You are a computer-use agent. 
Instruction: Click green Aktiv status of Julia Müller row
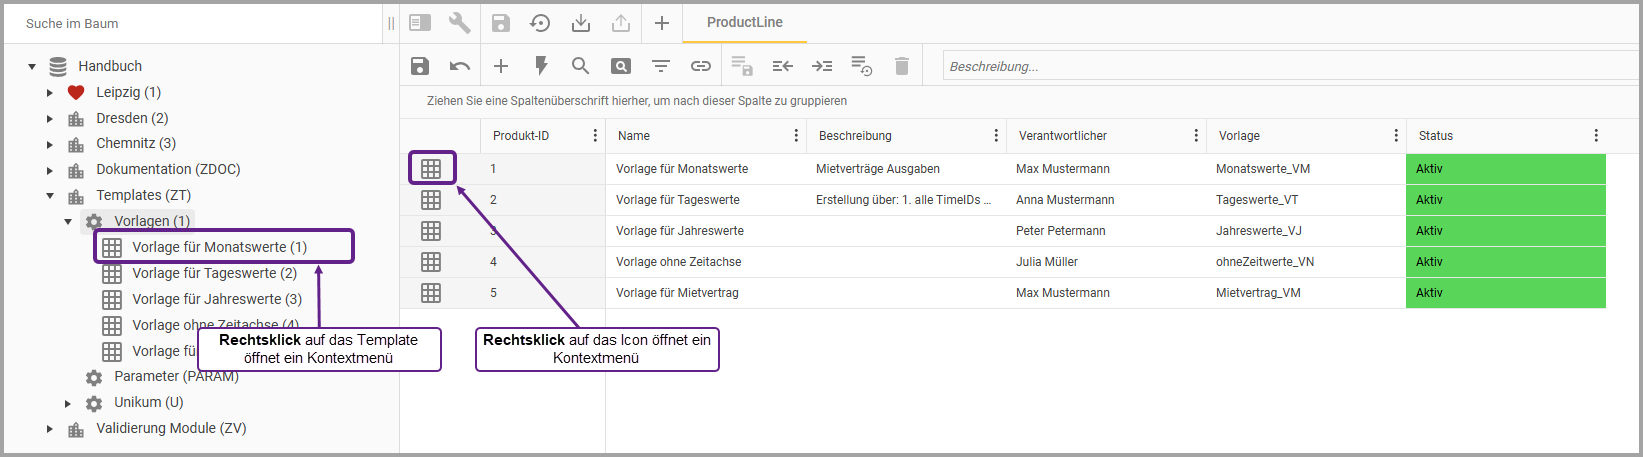coord(1505,262)
